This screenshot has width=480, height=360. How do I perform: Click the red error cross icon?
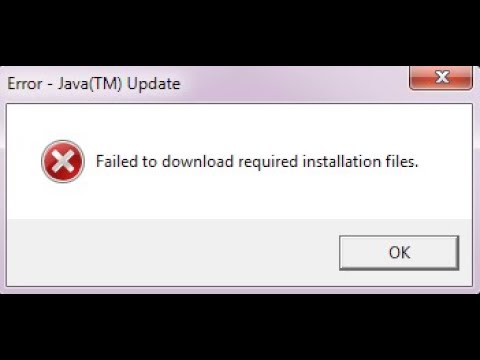[x=63, y=162]
